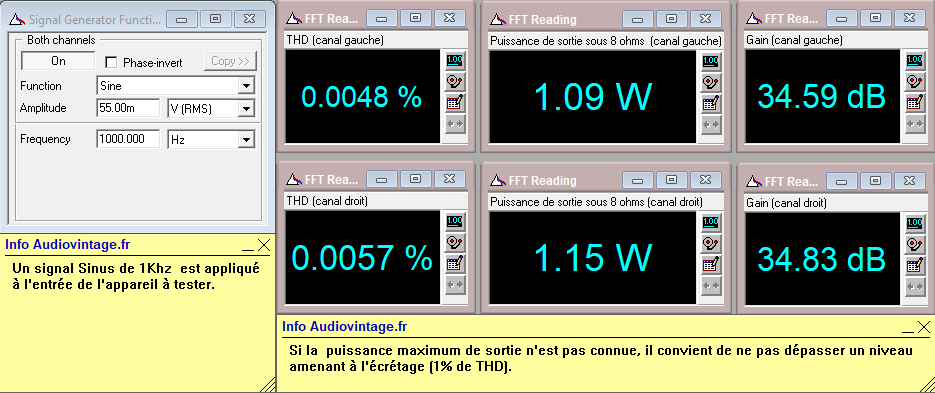Viewport: 935px width, 393px height.
Task: Toggle the On generator button
Action: [x=58, y=61]
